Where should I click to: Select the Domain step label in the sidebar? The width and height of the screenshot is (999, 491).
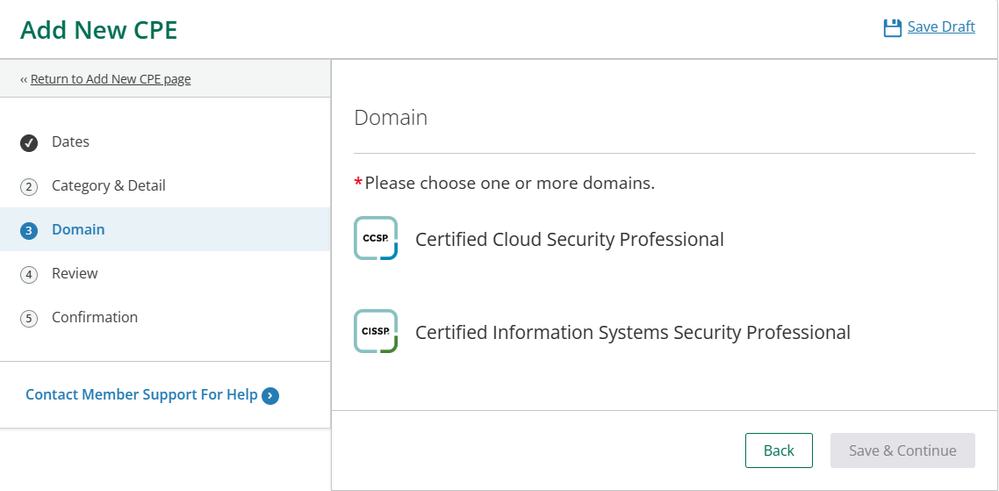tap(78, 230)
